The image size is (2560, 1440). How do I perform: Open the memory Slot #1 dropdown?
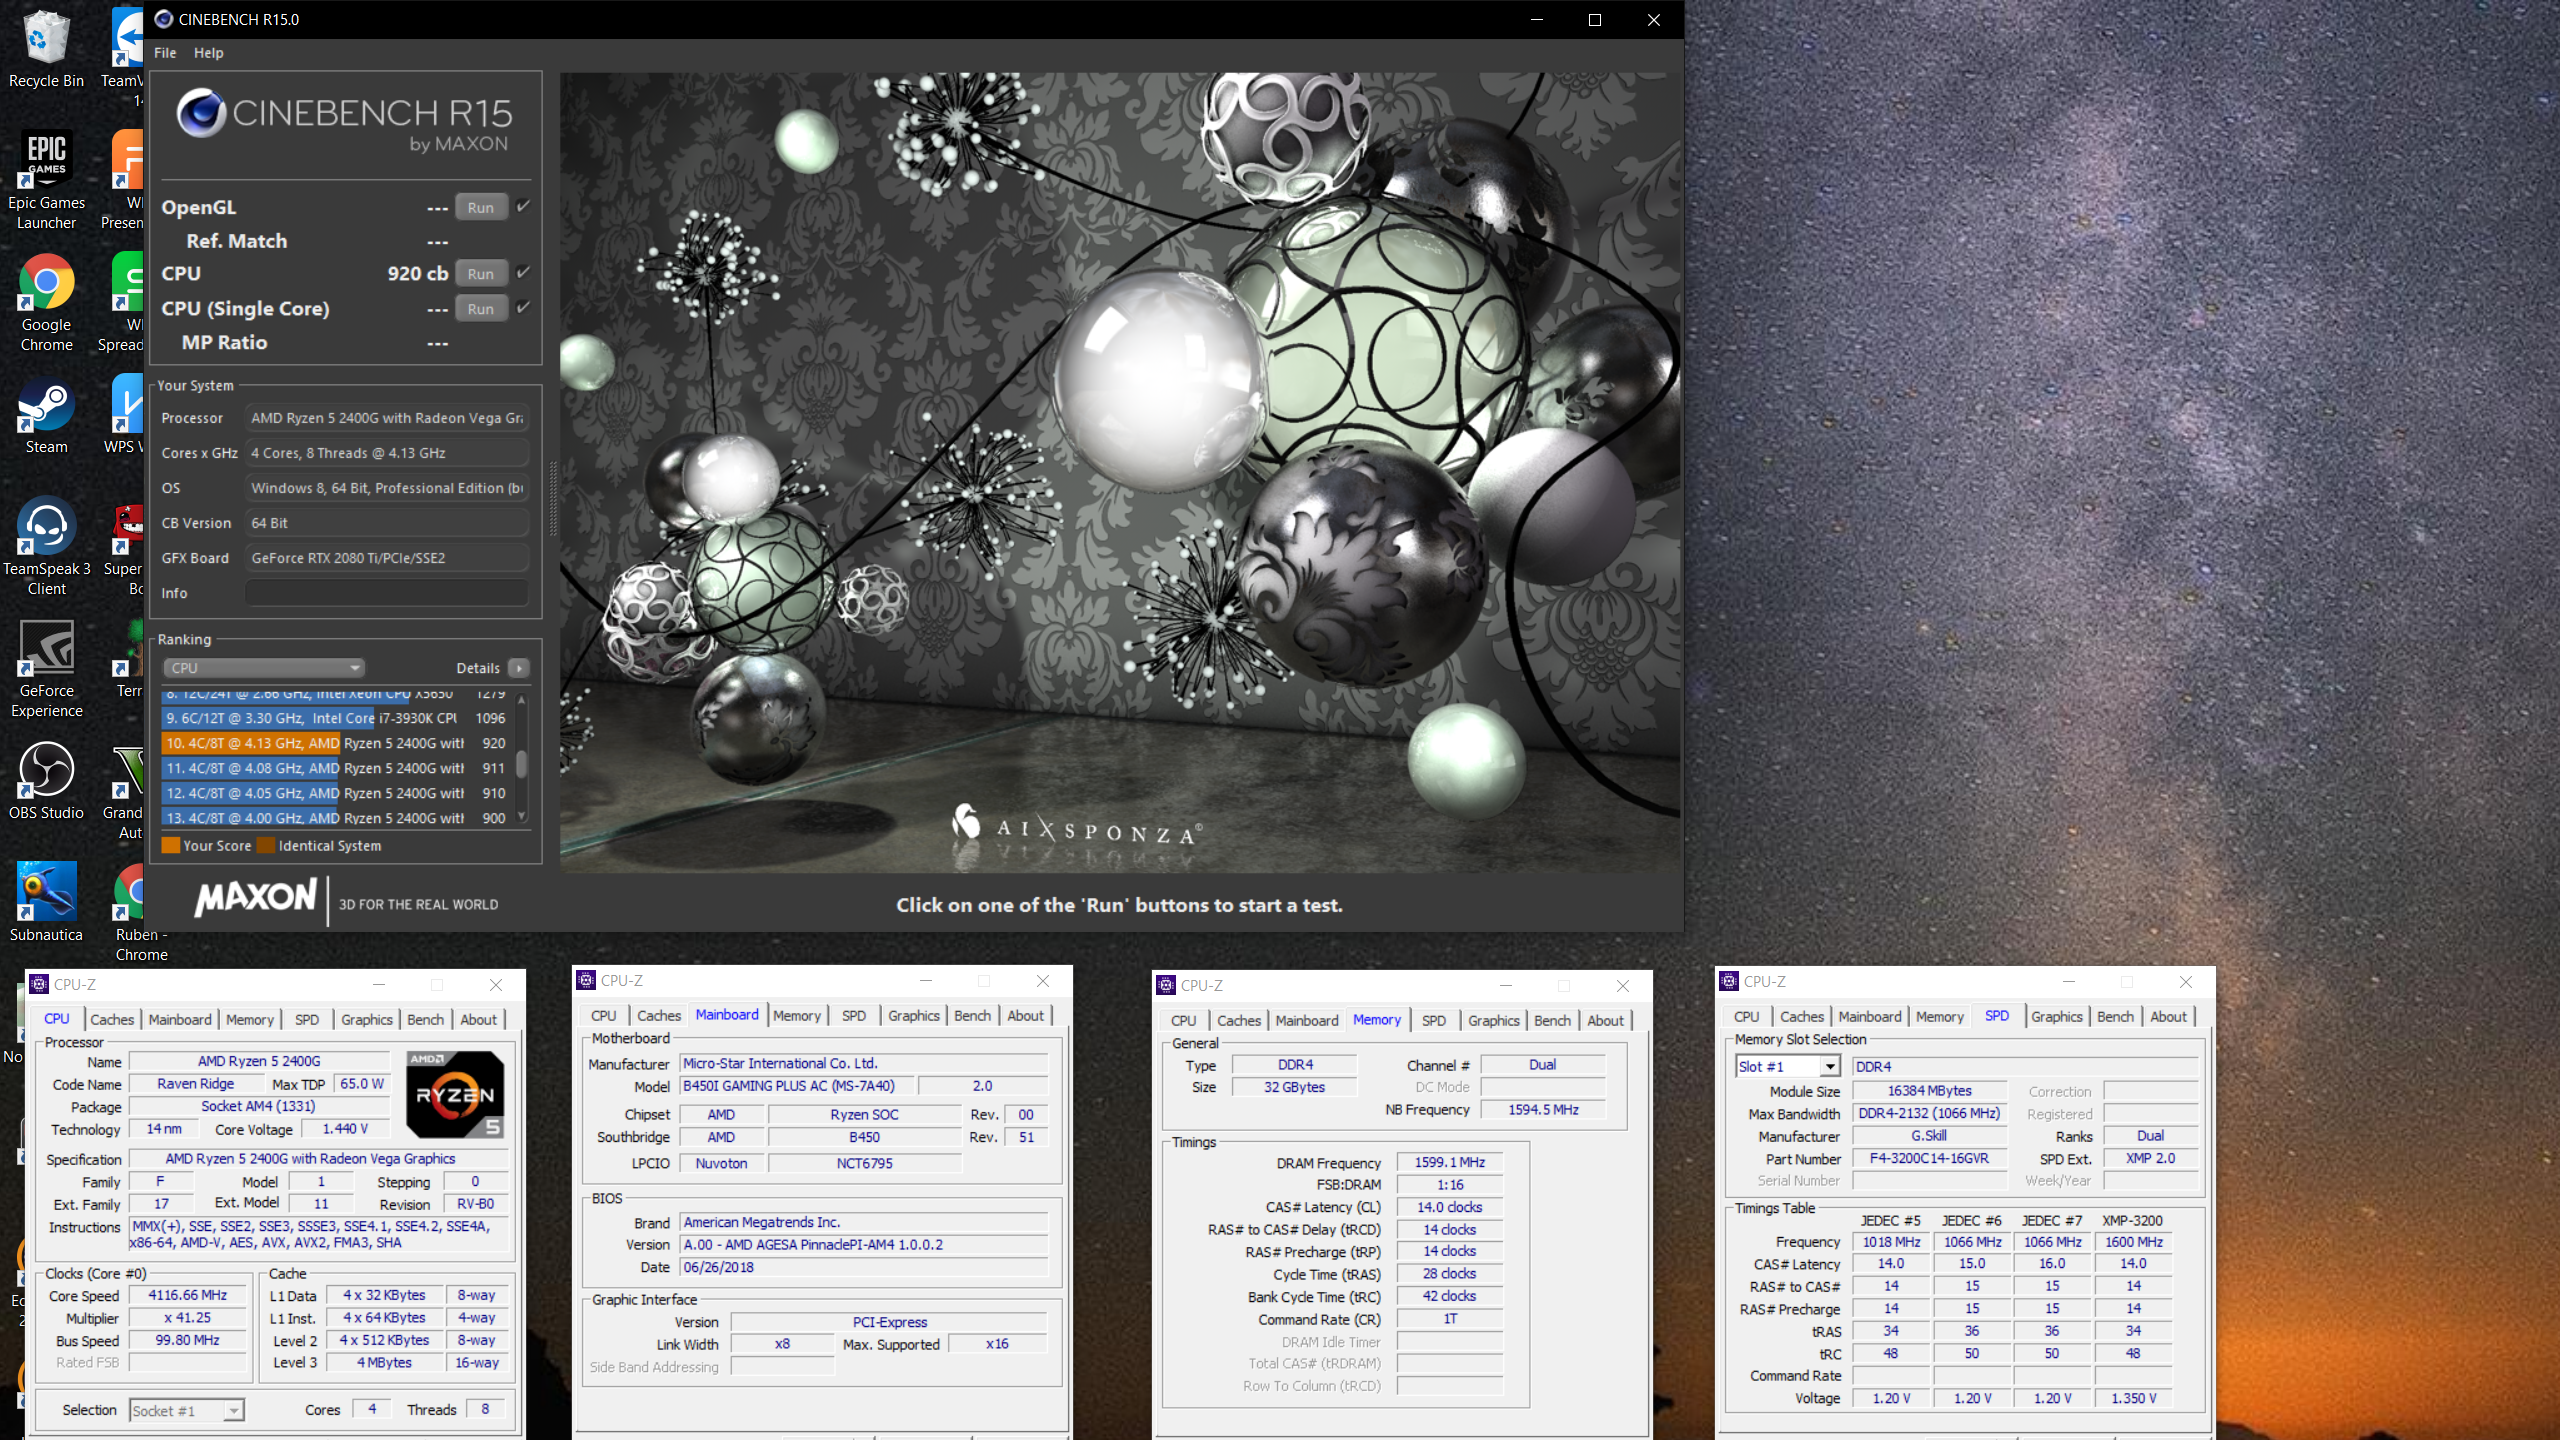(x=1788, y=1066)
